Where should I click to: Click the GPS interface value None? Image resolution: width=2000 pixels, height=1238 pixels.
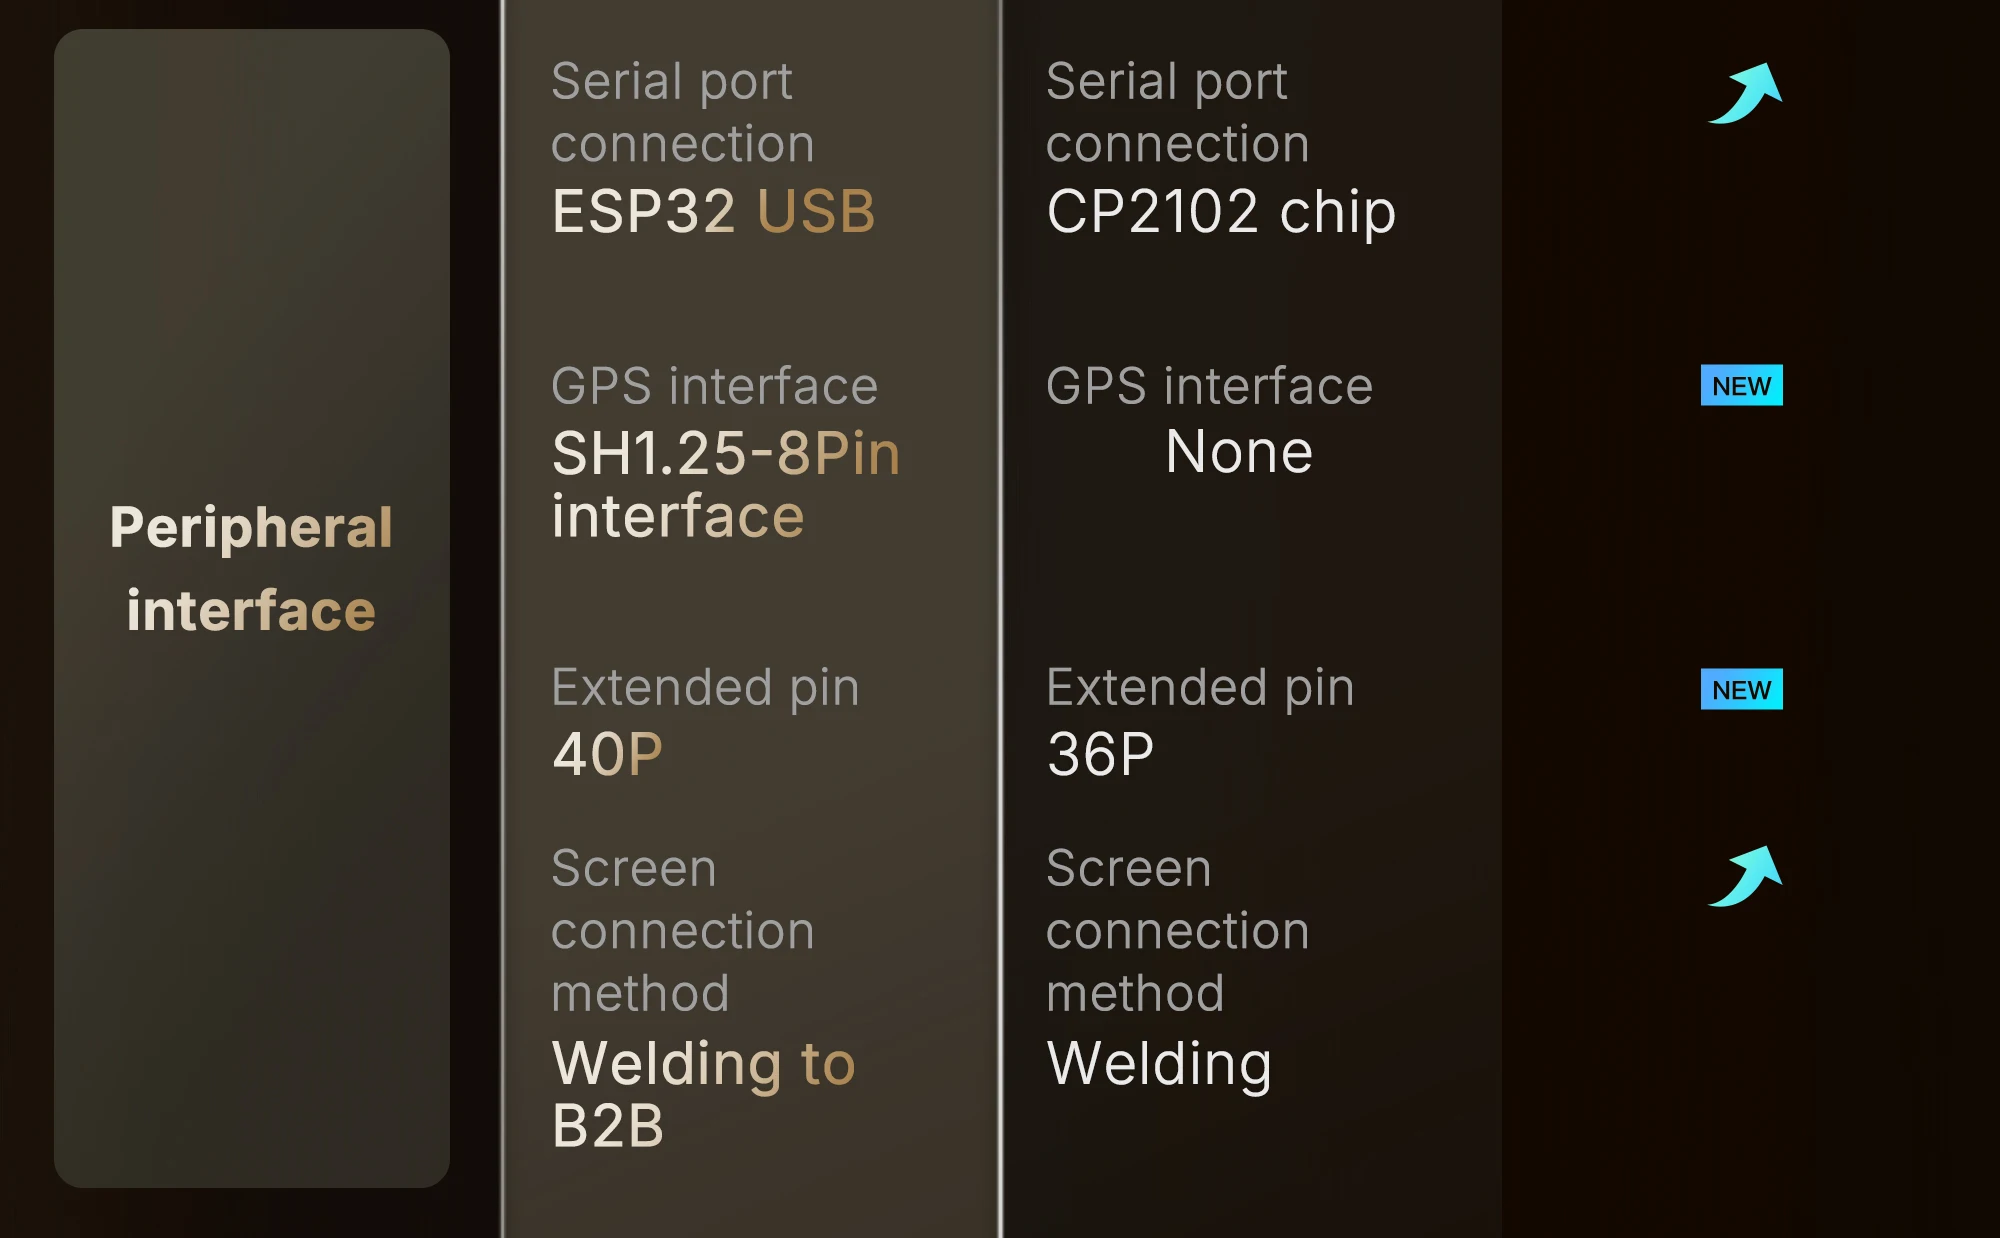tap(1238, 452)
